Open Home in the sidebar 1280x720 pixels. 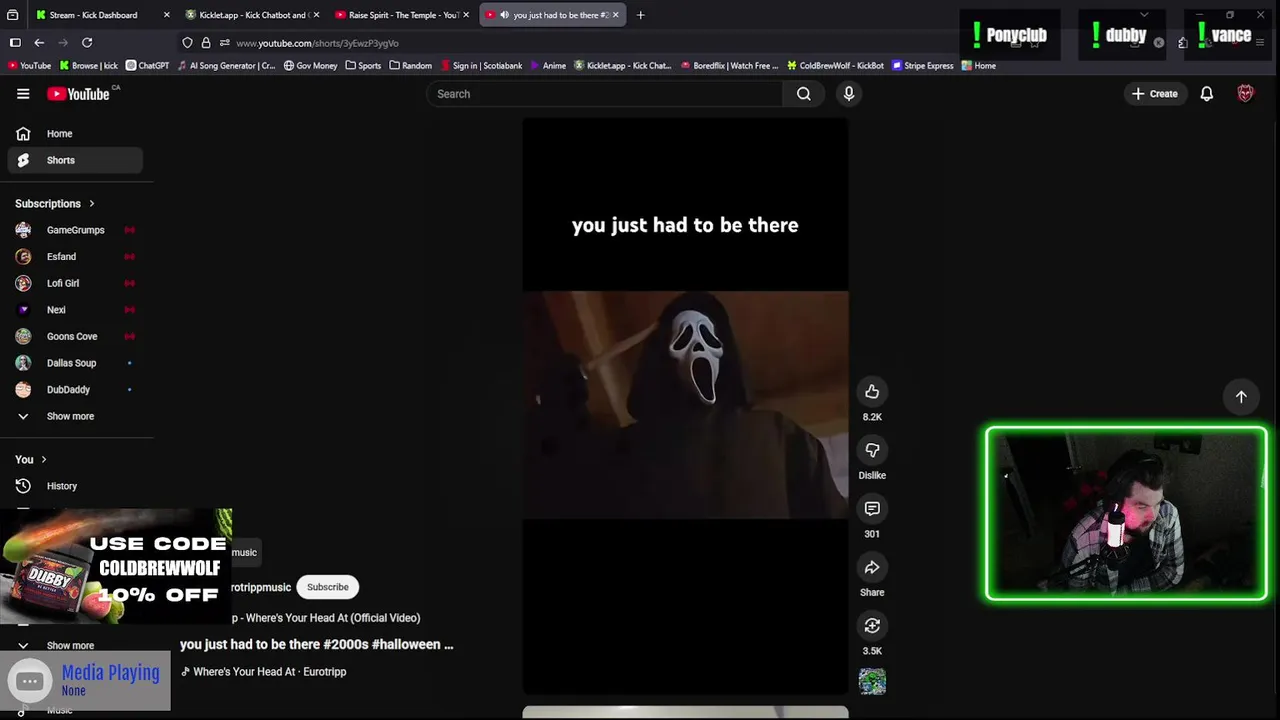pos(75,133)
